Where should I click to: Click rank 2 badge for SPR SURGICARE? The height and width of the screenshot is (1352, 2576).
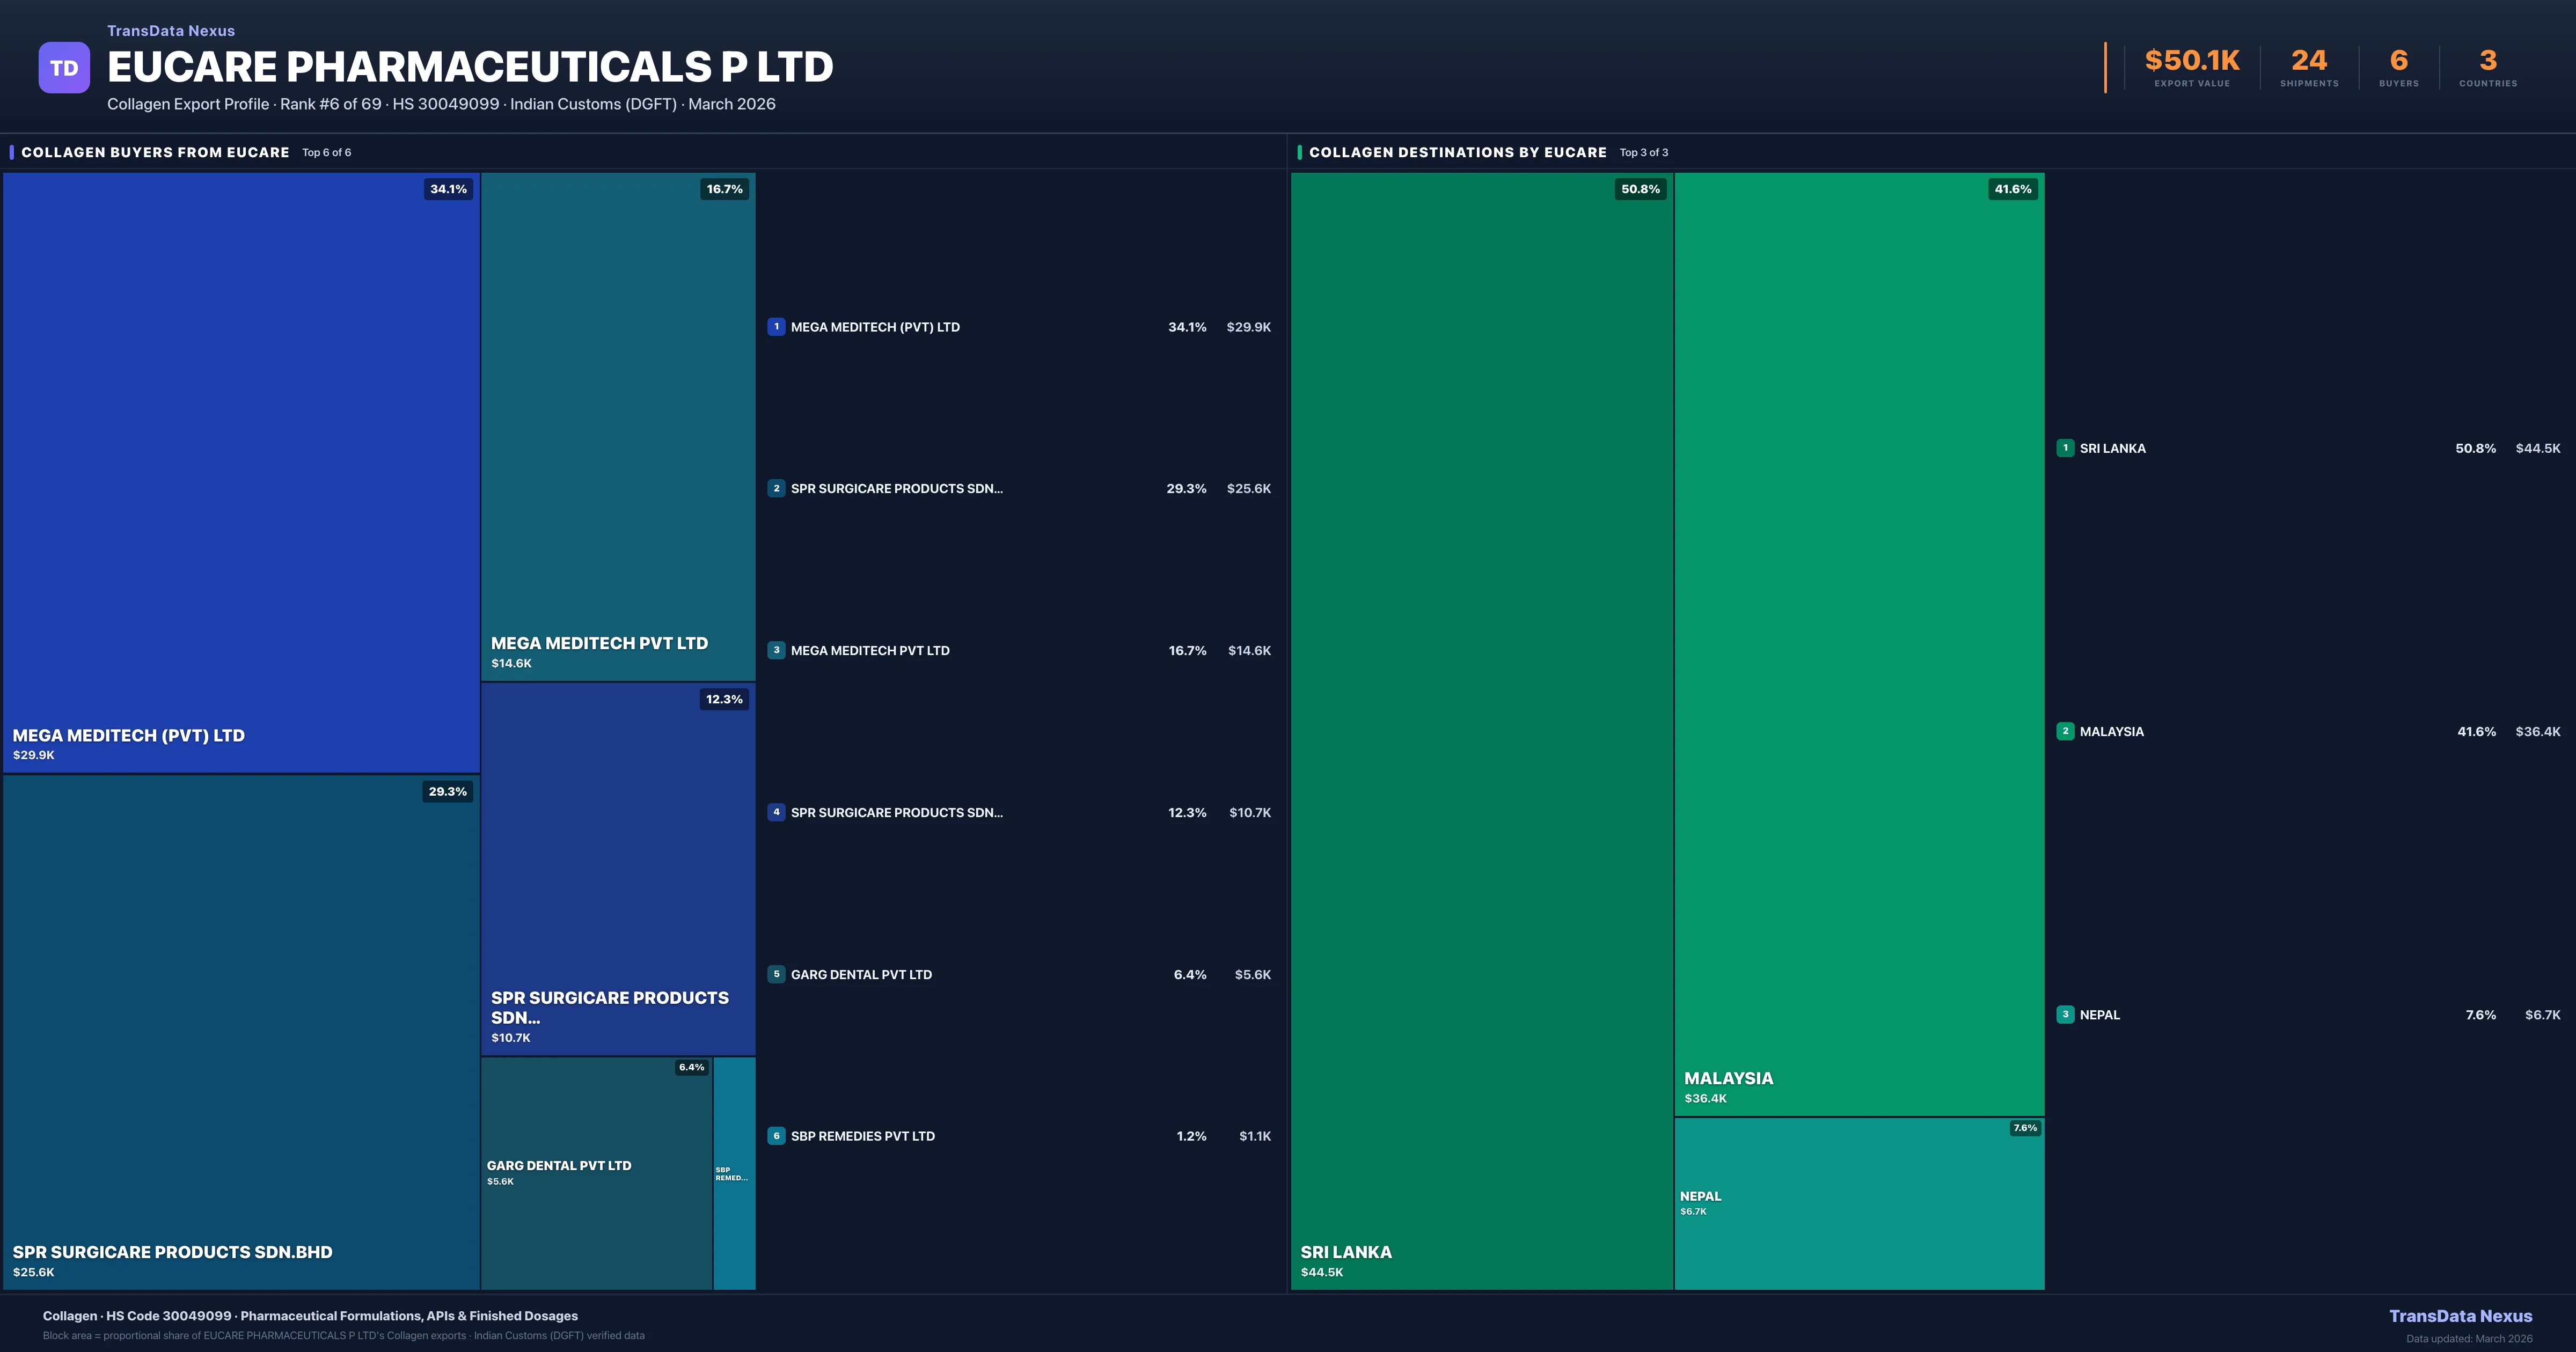pyautogui.click(x=776, y=489)
